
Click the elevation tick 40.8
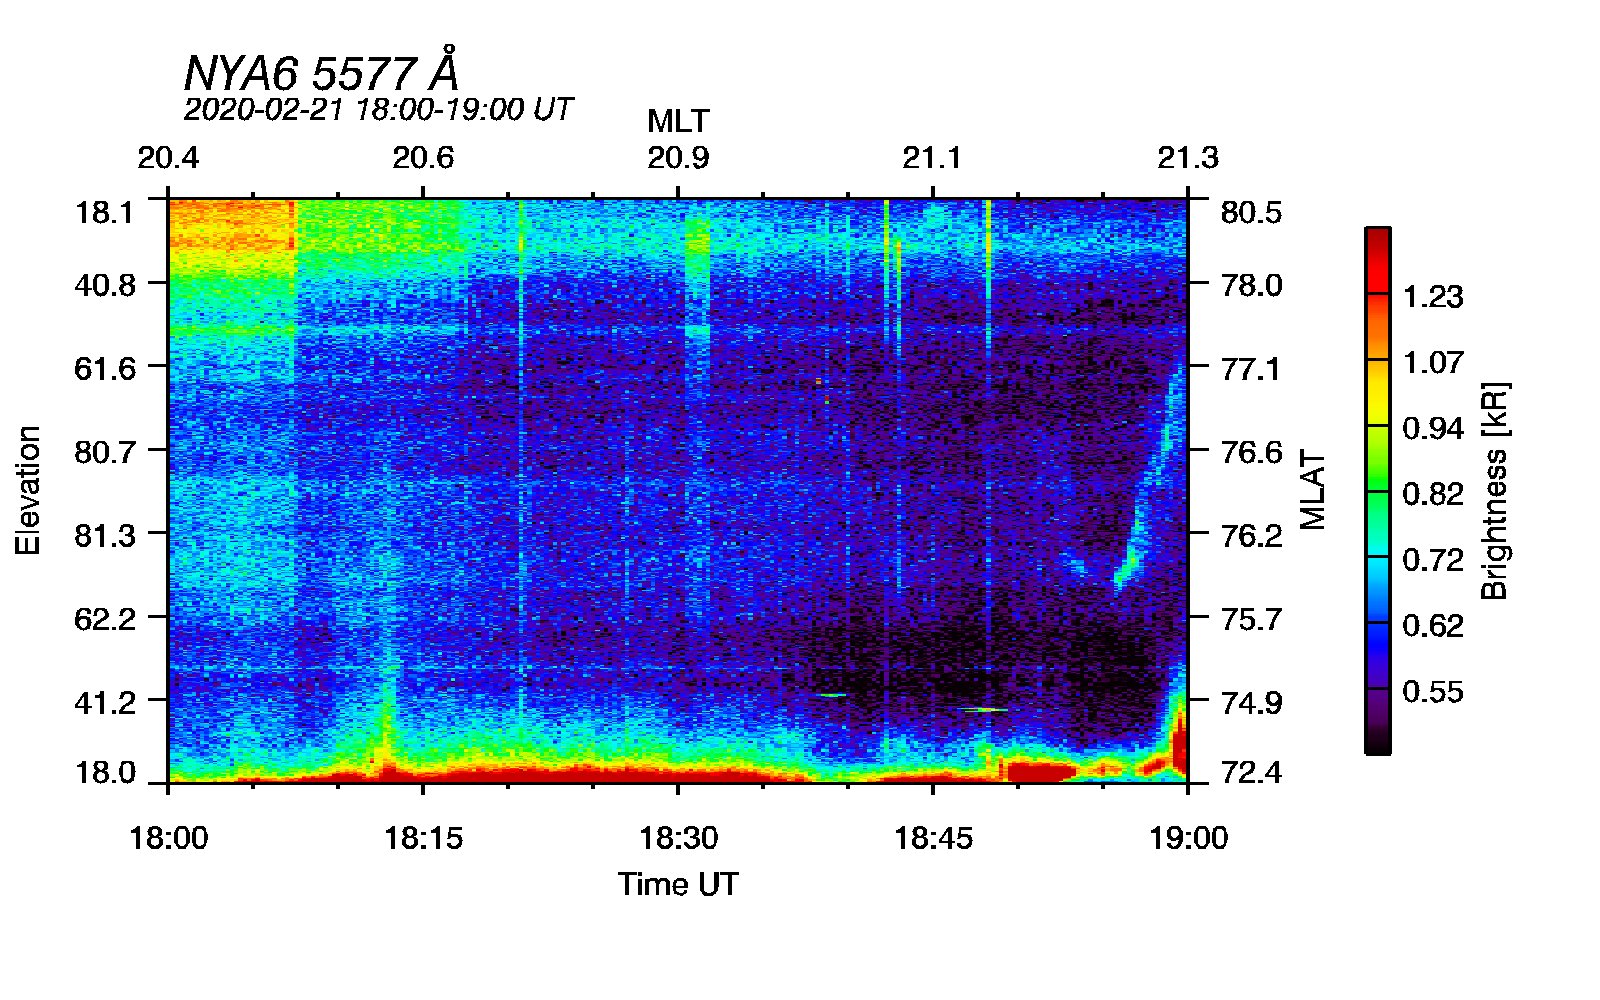(105, 286)
